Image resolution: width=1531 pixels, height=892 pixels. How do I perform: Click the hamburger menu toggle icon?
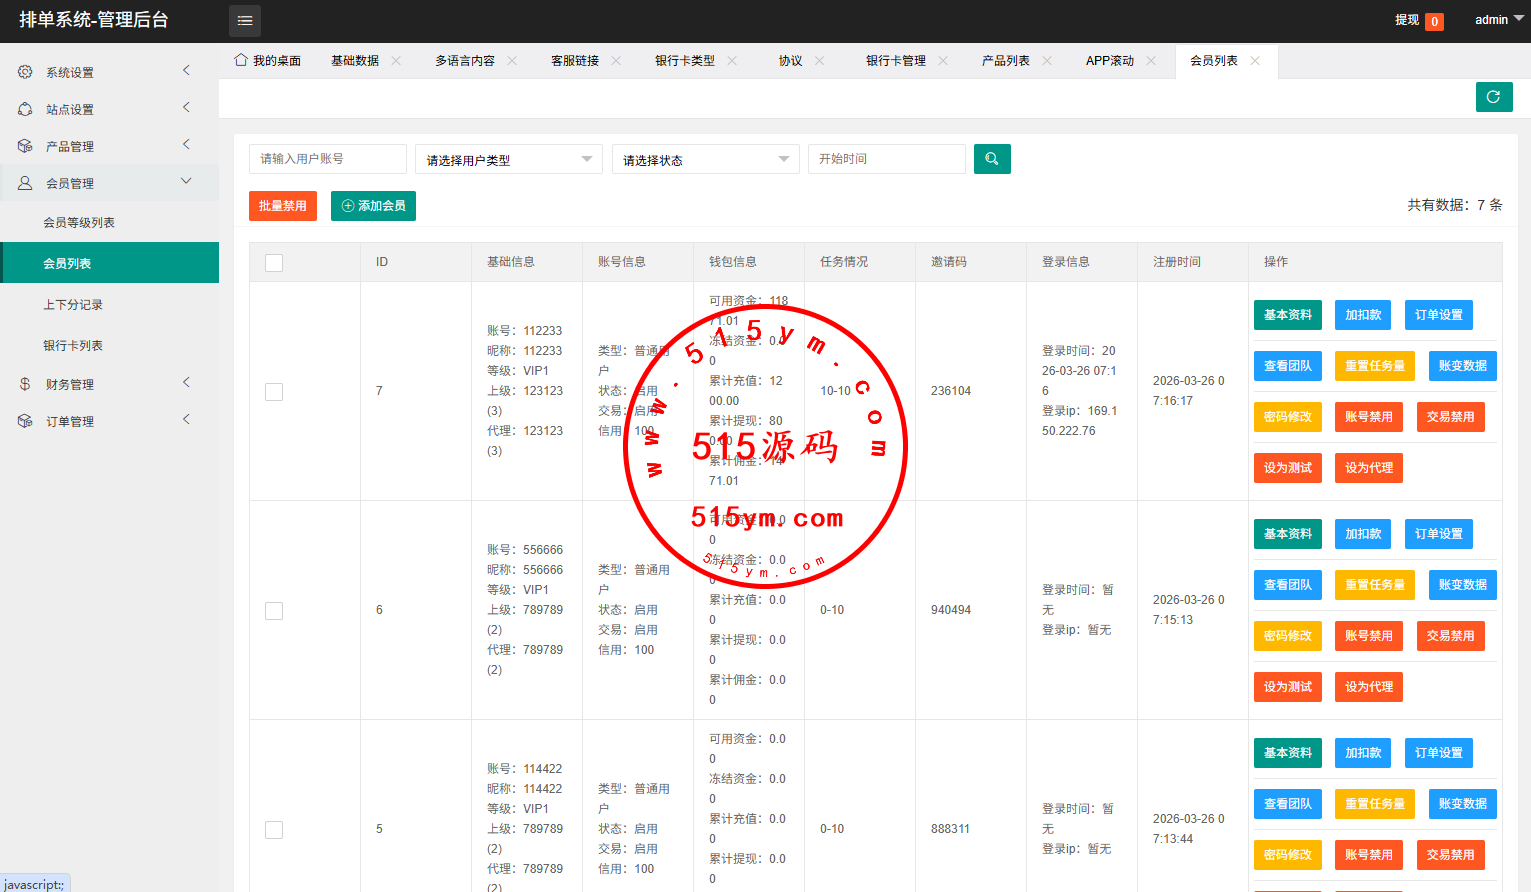click(245, 21)
